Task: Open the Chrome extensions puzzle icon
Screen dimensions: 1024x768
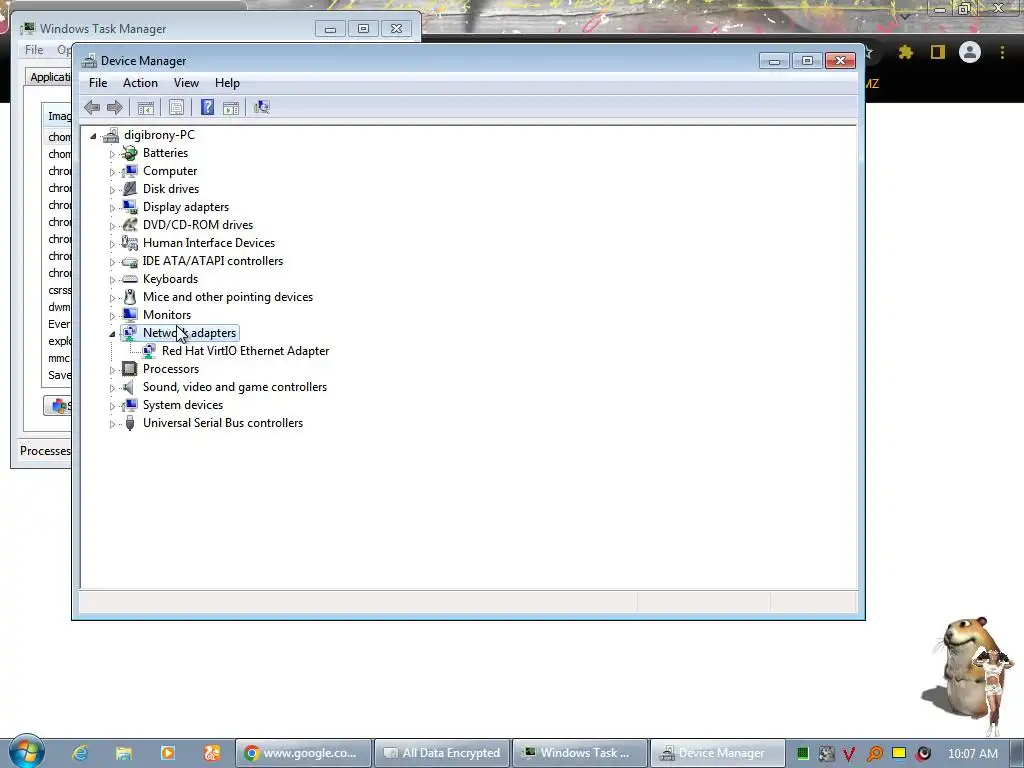Action: click(906, 52)
